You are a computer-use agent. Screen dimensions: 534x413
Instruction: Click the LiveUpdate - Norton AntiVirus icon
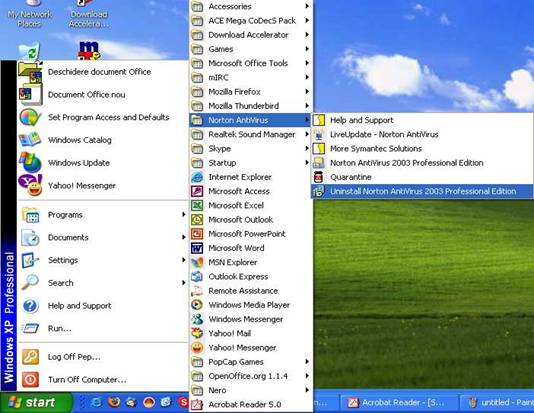point(319,134)
